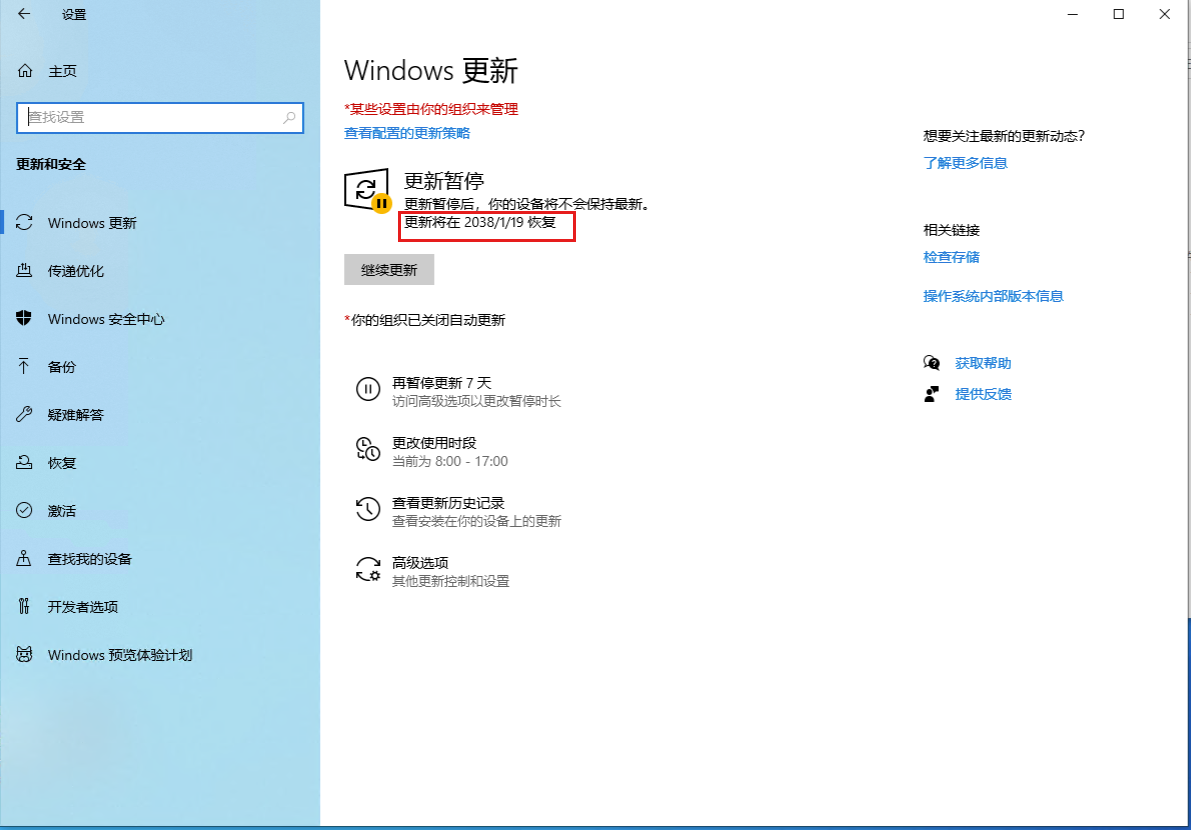Click the shield icon for Windows 安全中心

click(x=24, y=318)
